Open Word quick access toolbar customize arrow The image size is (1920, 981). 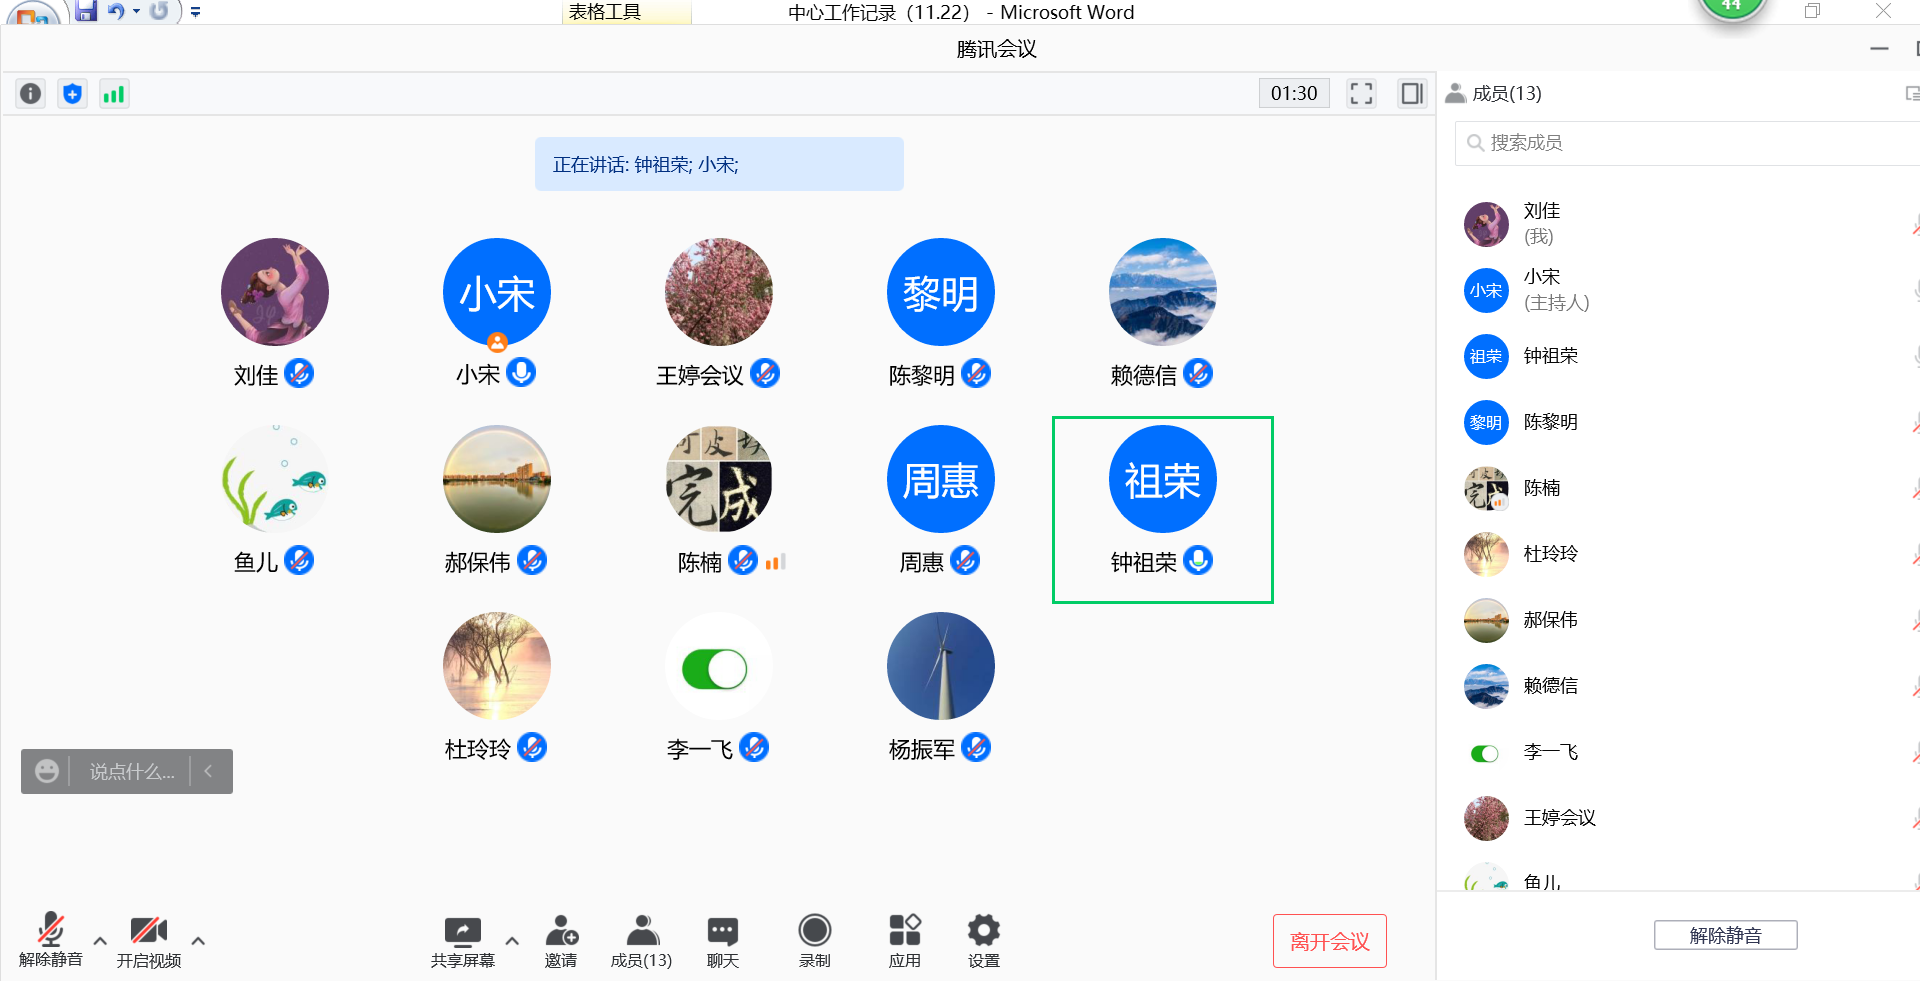tap(196, 12)
